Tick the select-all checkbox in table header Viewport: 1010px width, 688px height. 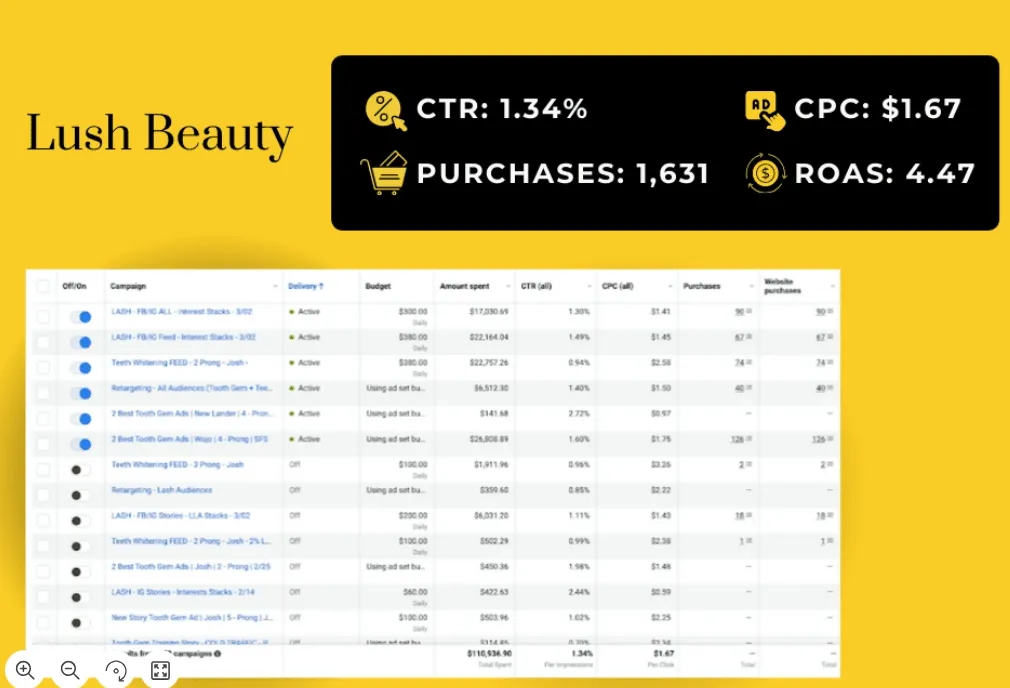43,286
